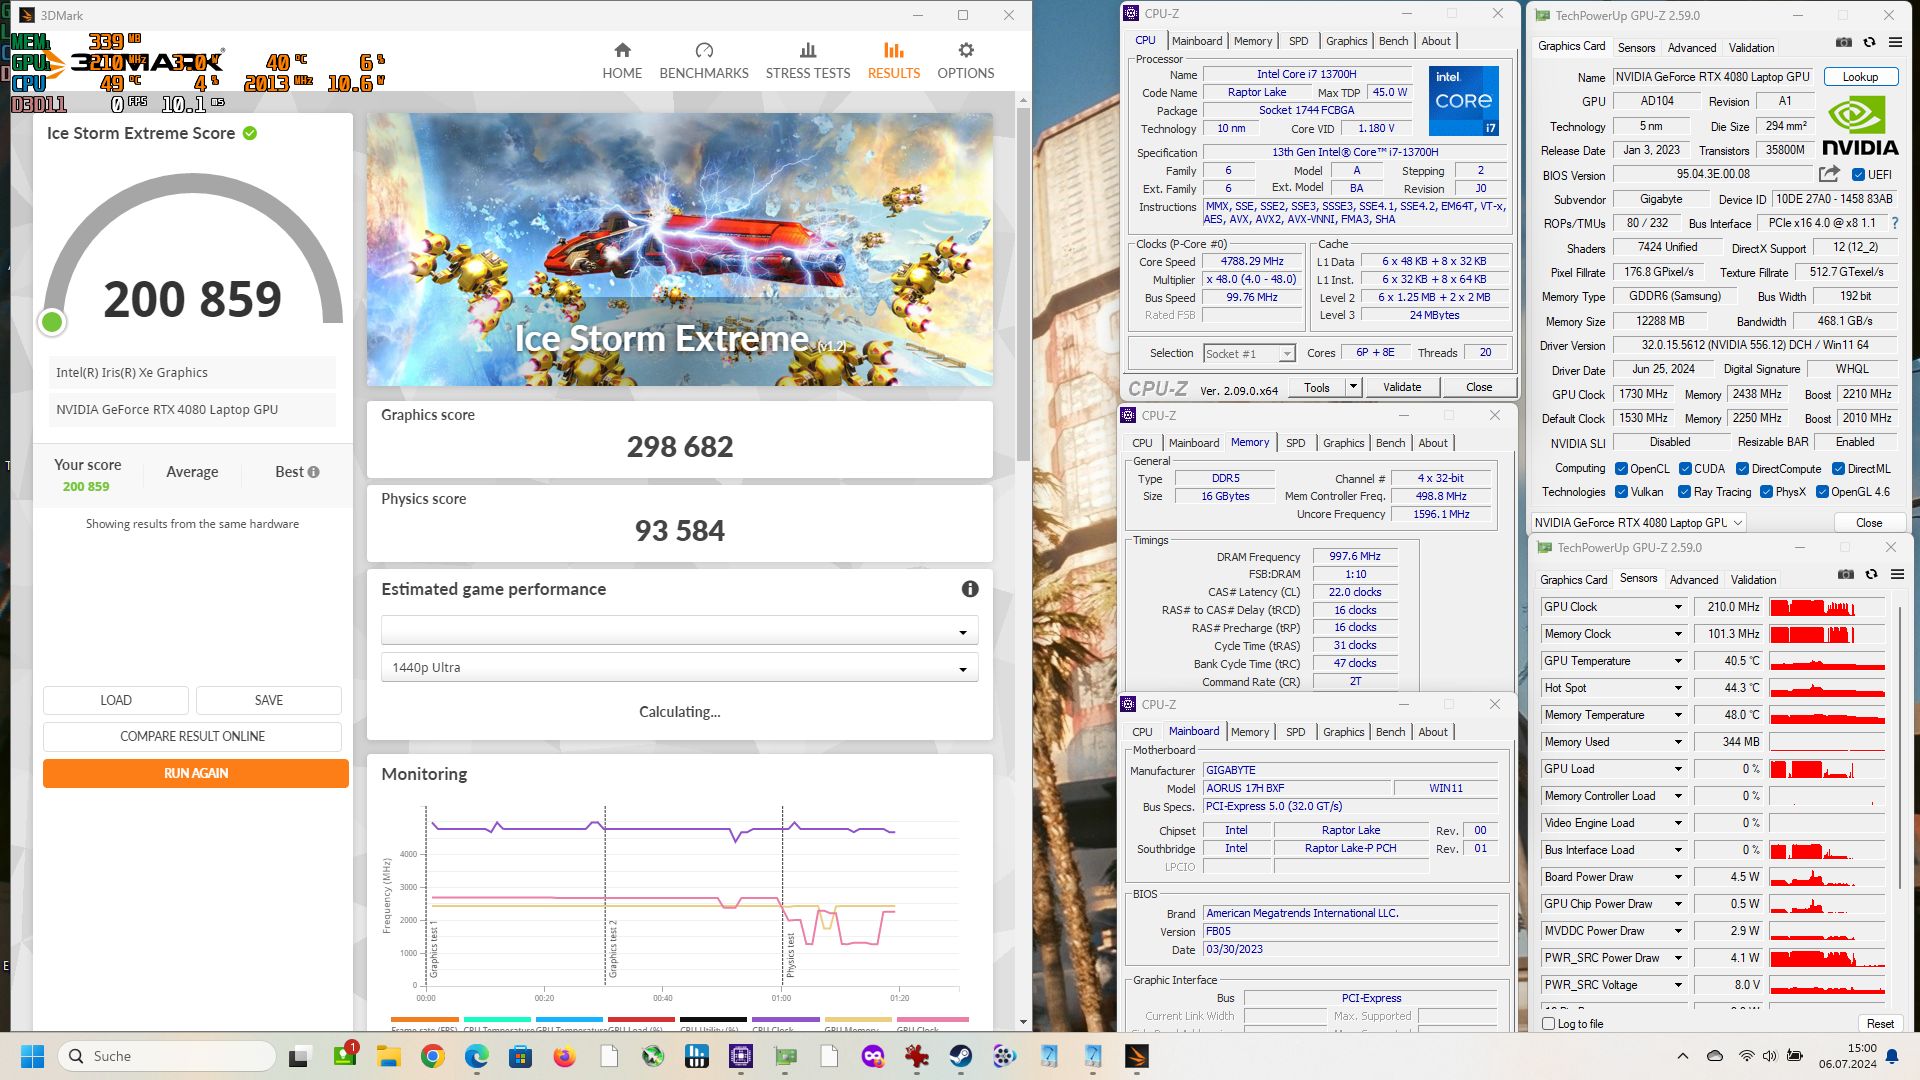Open Steam from the taskbar

click(x=960, y=1056)
